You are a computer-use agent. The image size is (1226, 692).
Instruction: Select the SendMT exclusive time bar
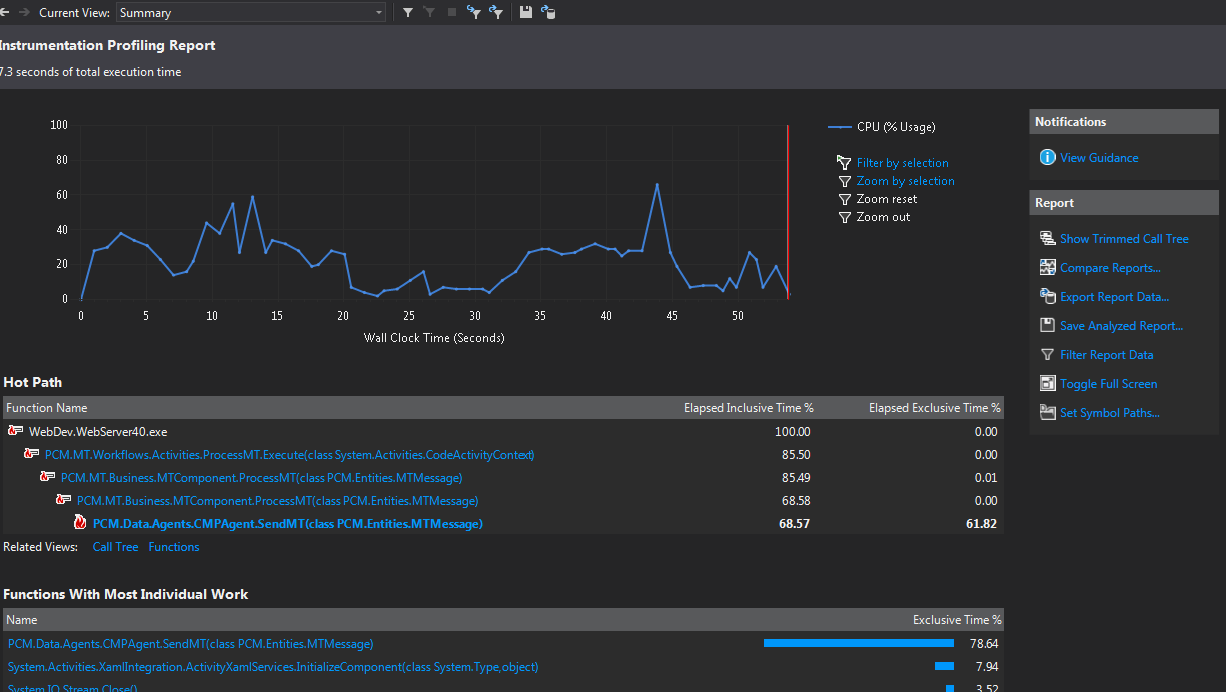click(x=858, y=643)
